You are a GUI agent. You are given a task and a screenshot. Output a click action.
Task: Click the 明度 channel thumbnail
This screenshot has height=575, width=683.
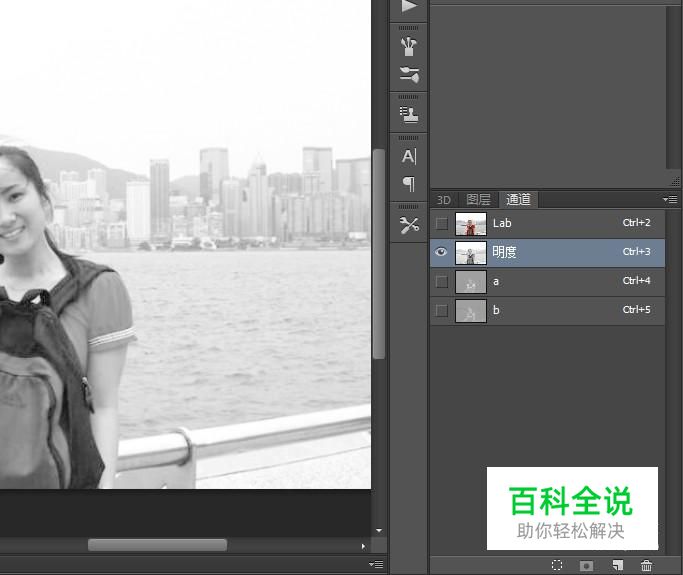[x=471, y=253]
